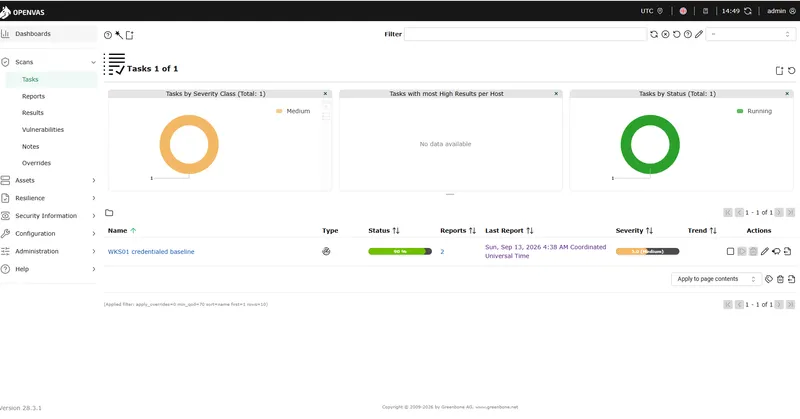Open the saved filter dropdown
The width and height of the screenshot is (800, 419).
(x=750, y=34)
